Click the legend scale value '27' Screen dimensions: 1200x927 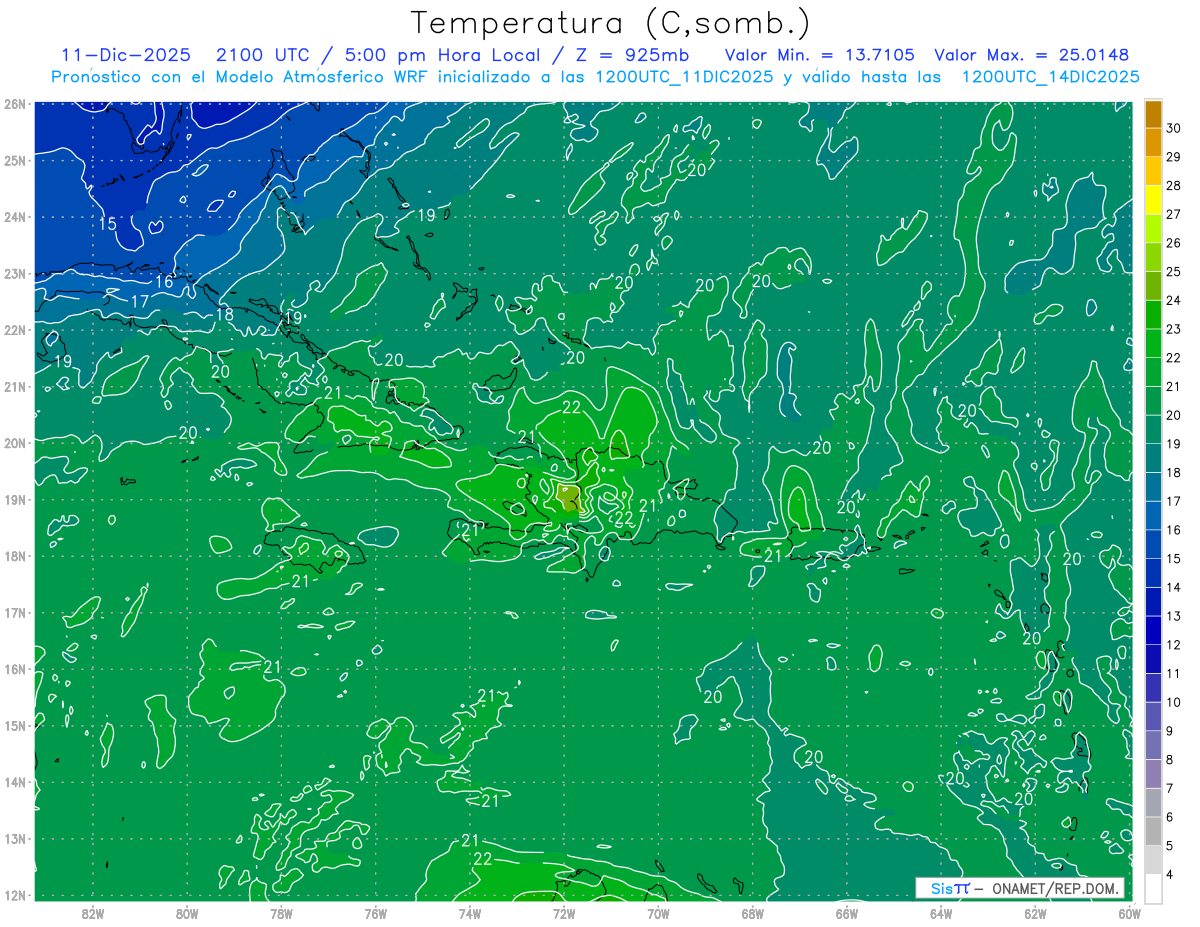pos(1173,214)
